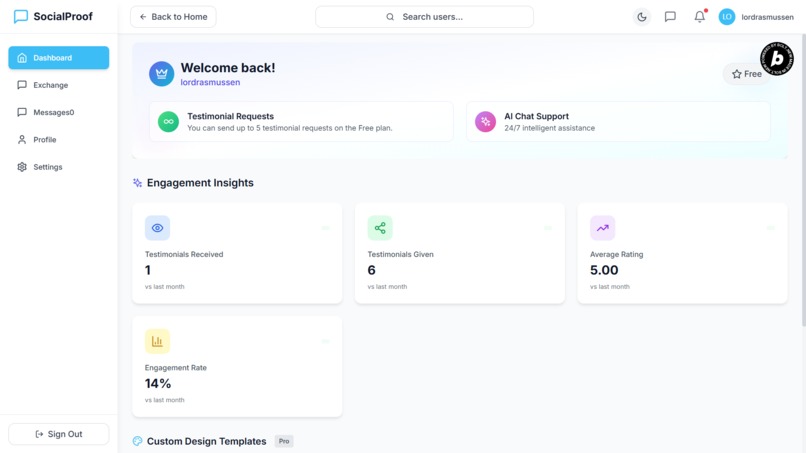Click the crown avatar icon
The height and width of the screenshot is (453, 806).
pos(161,74)
